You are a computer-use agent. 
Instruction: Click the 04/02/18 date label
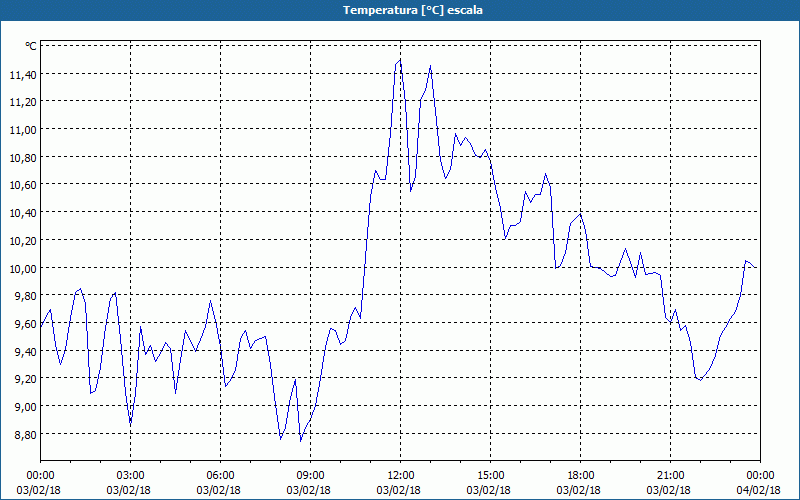coord(759,490)
